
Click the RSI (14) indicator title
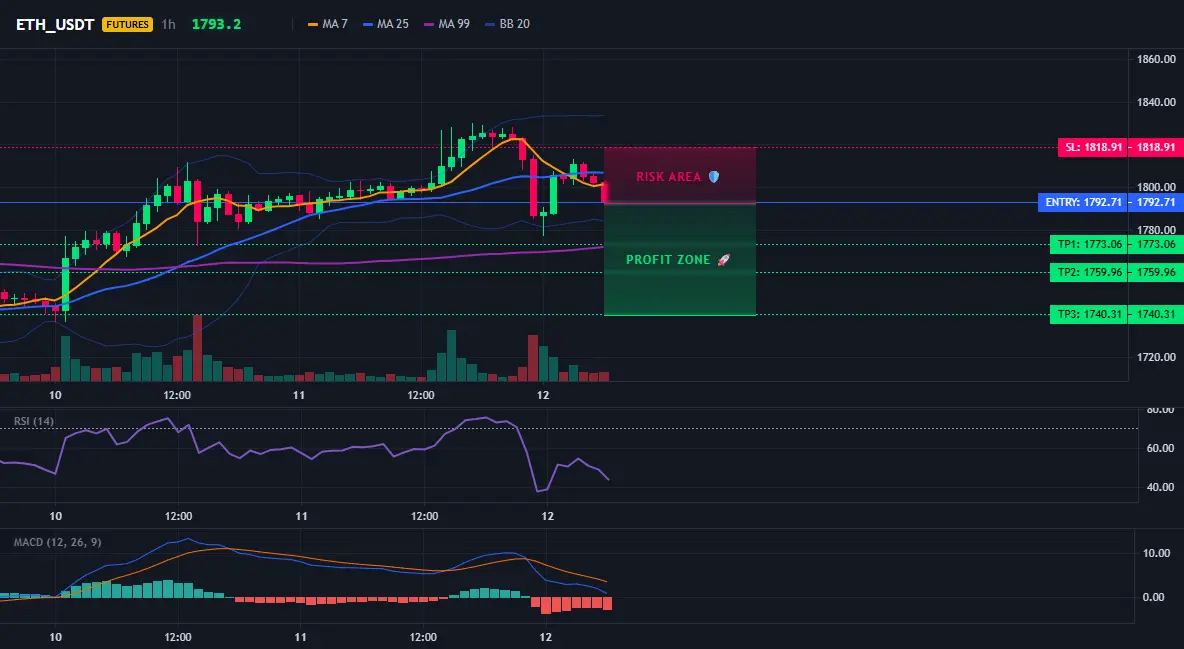[x=34, y=421]
